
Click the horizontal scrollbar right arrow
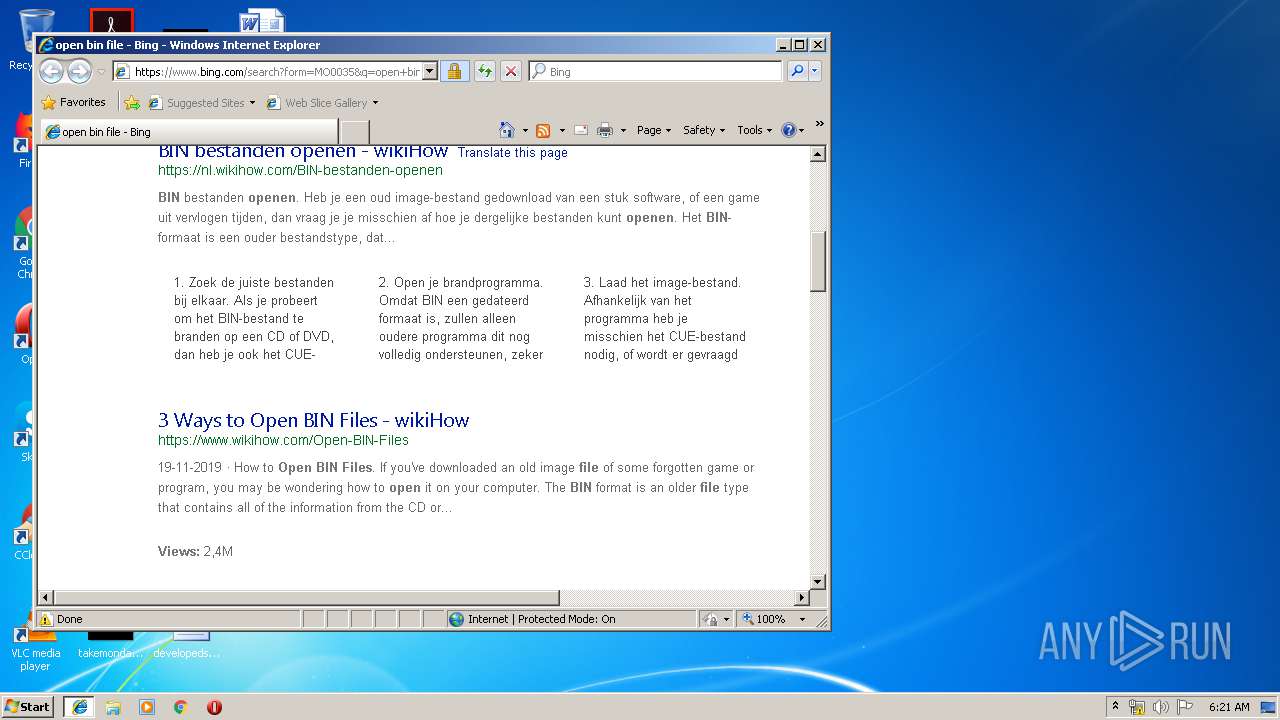(801, 598)
